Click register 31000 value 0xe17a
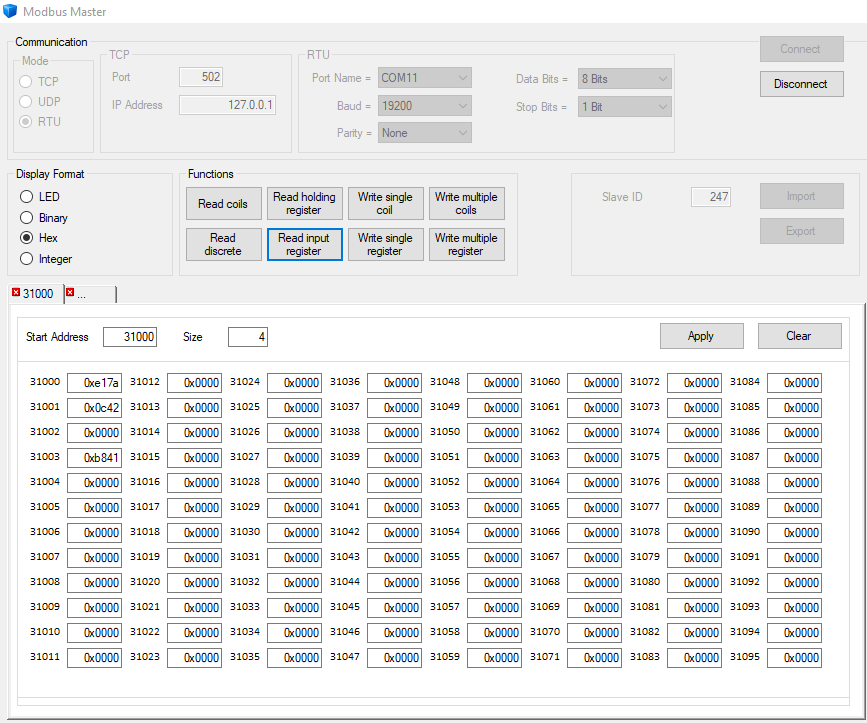Screen dimensions: 867x723 click(x=95, y=383)
